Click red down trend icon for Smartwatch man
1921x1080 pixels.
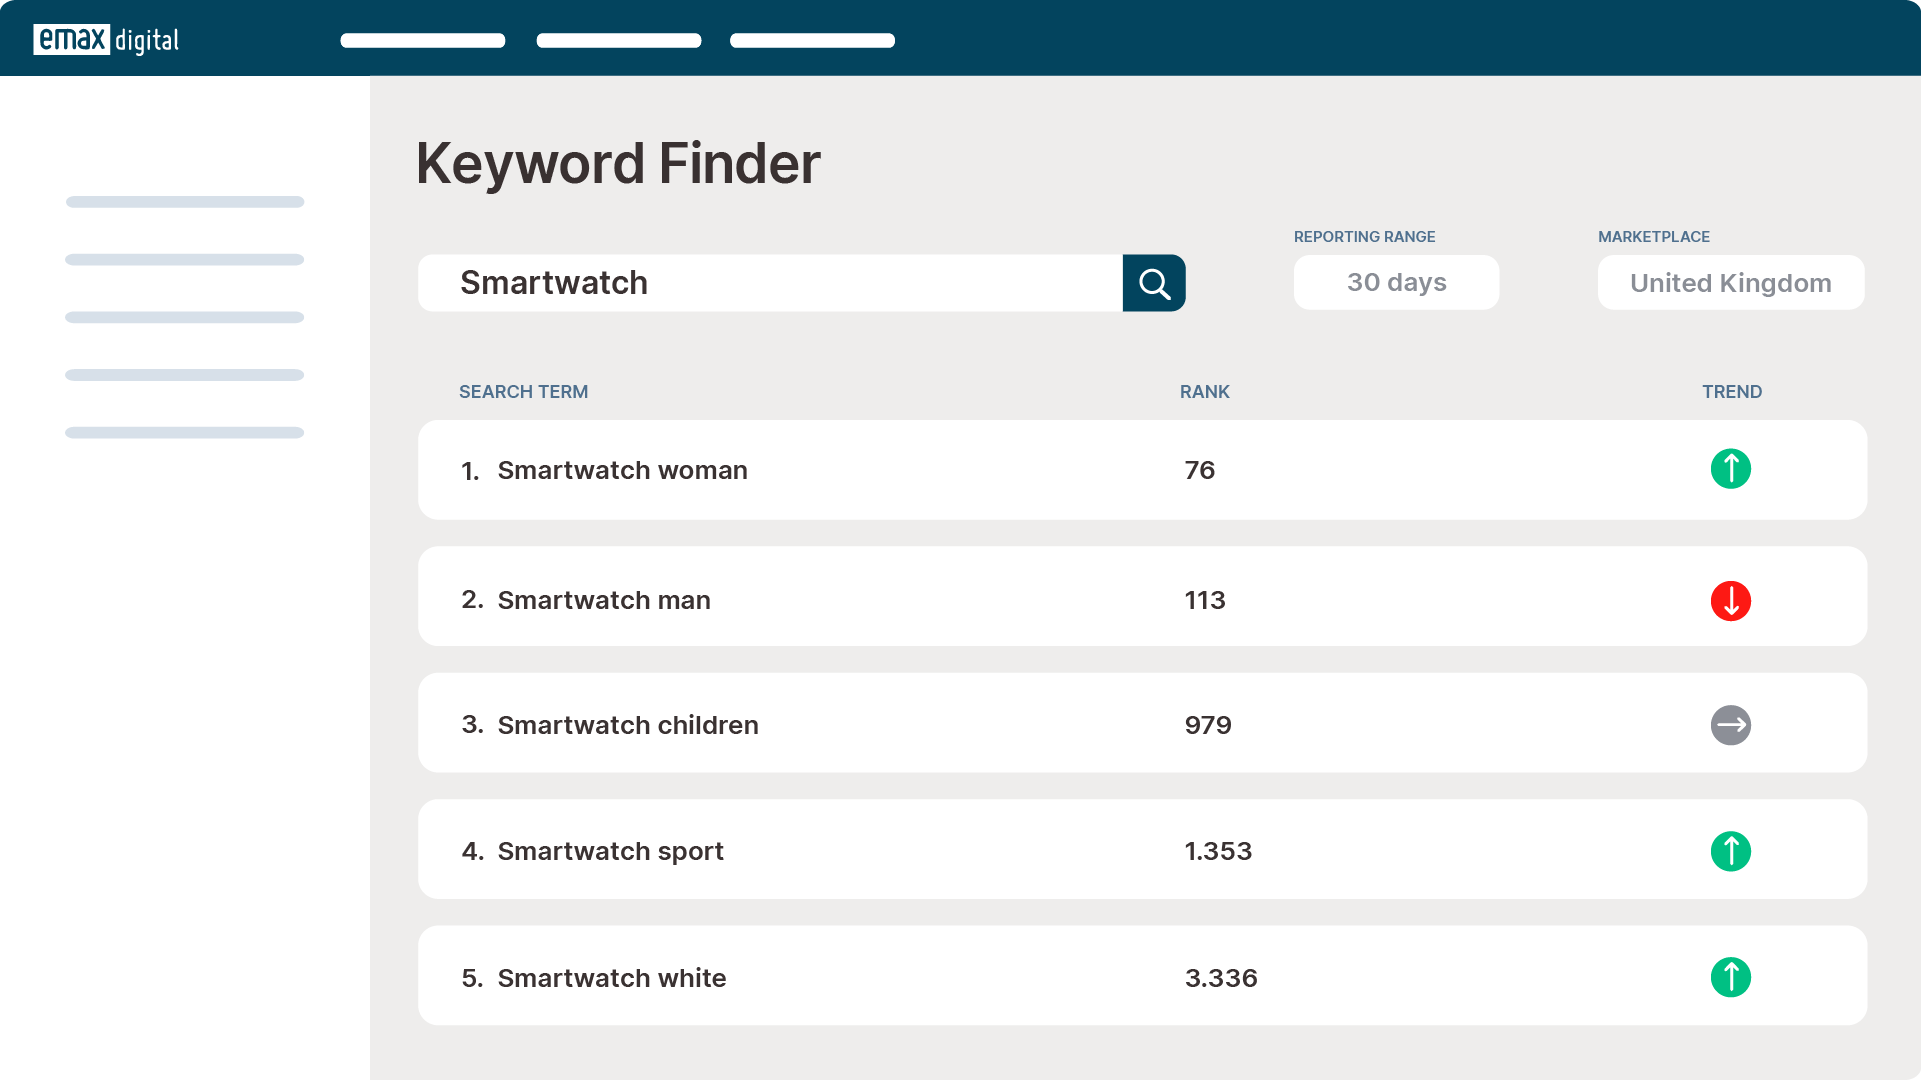tap(1730, 601)
